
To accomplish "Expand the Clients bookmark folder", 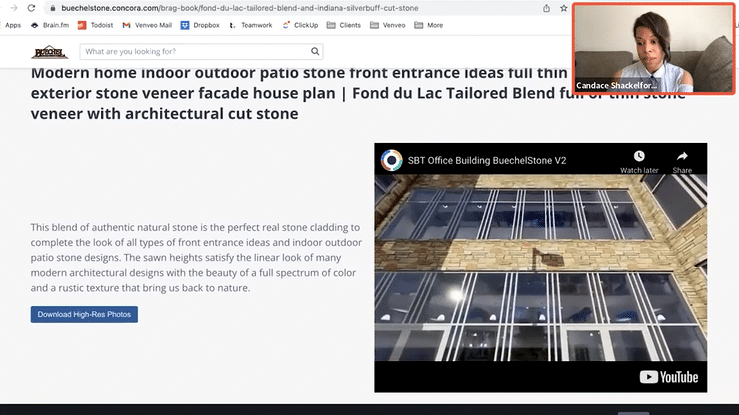I will [344, 25].
